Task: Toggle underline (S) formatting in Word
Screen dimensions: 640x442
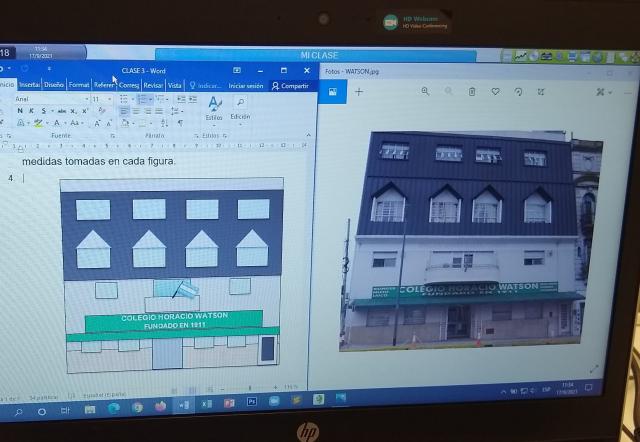Action: pyautogui.click(x=43, y=111)
